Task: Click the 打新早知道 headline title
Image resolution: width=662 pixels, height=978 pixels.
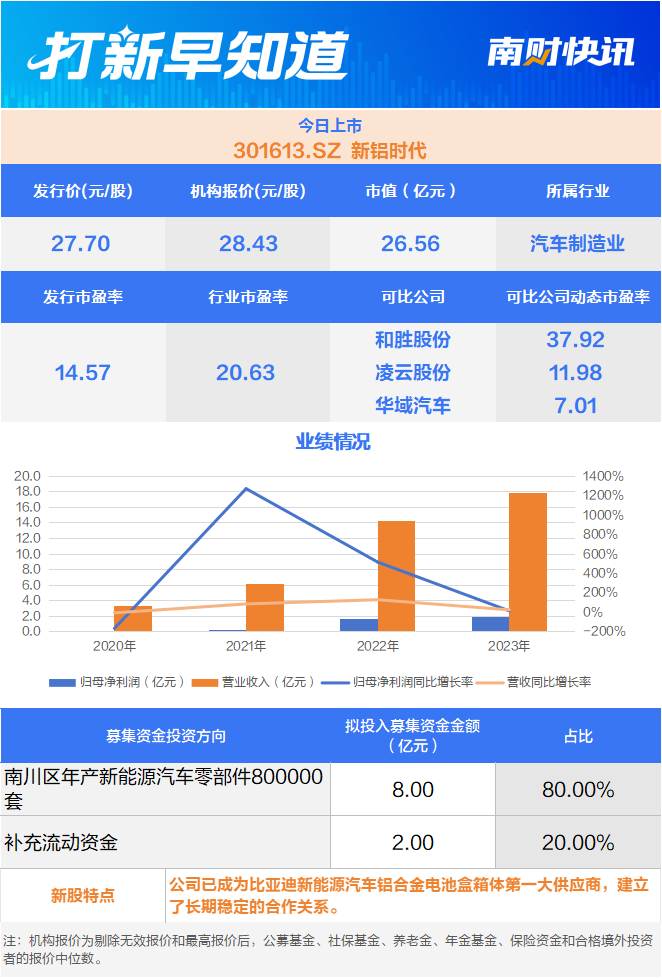Action: 188,54
